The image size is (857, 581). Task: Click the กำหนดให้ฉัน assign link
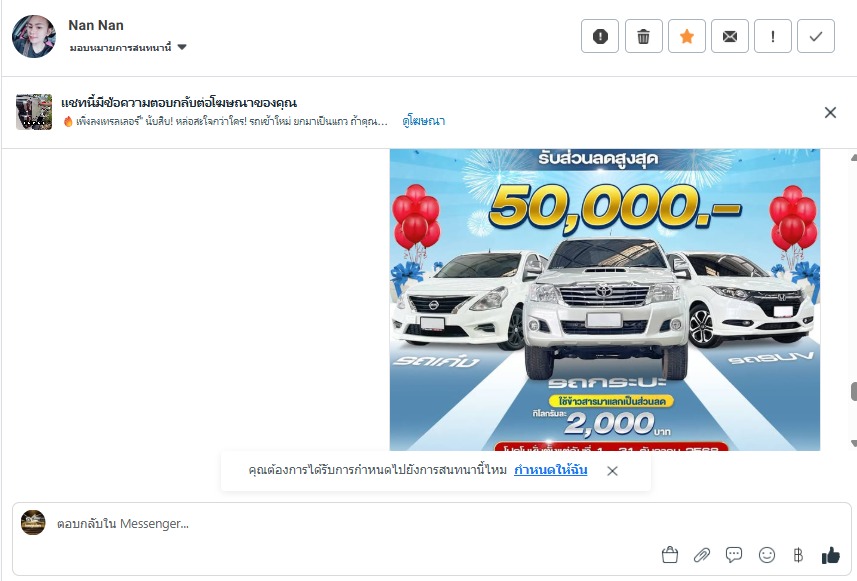(550, 470)
